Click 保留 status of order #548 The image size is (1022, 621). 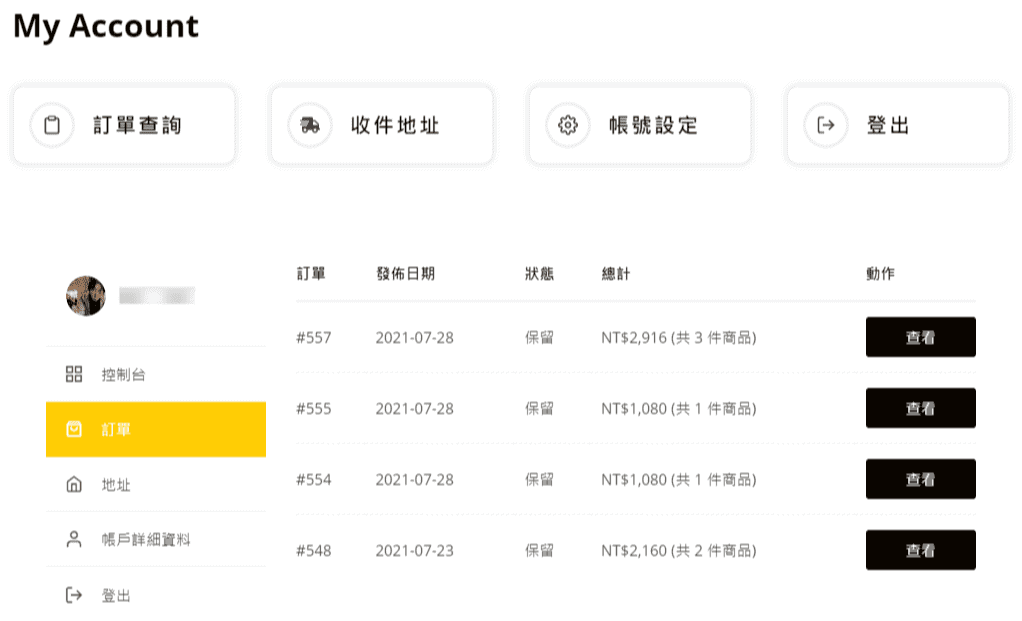540,551
